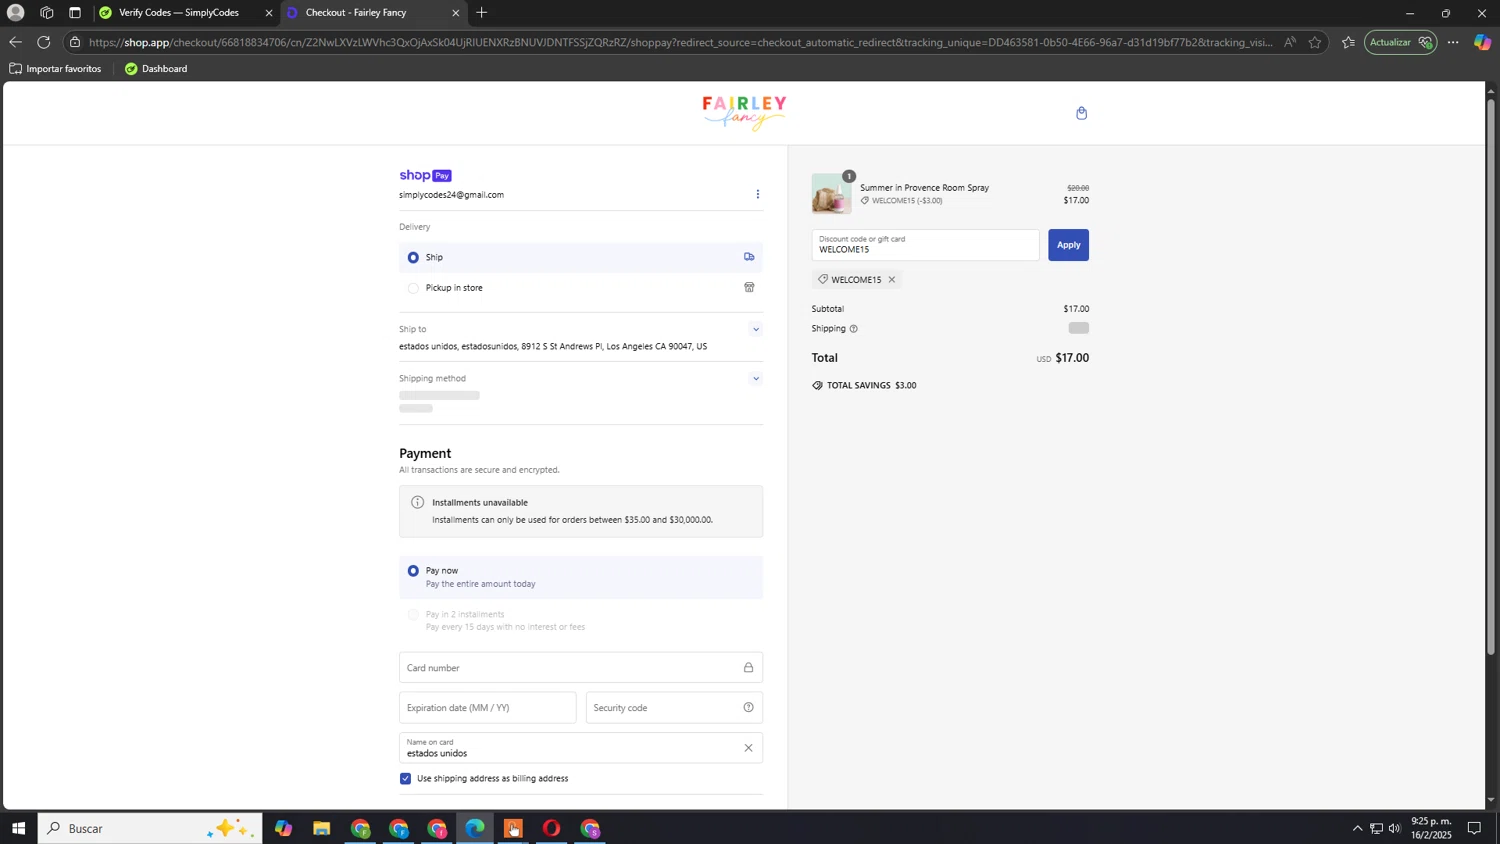Image resolution: width=1500 pixels, height=844 pixels.
Task: Open File Explorer from taskbar
Action: [321, 828]
